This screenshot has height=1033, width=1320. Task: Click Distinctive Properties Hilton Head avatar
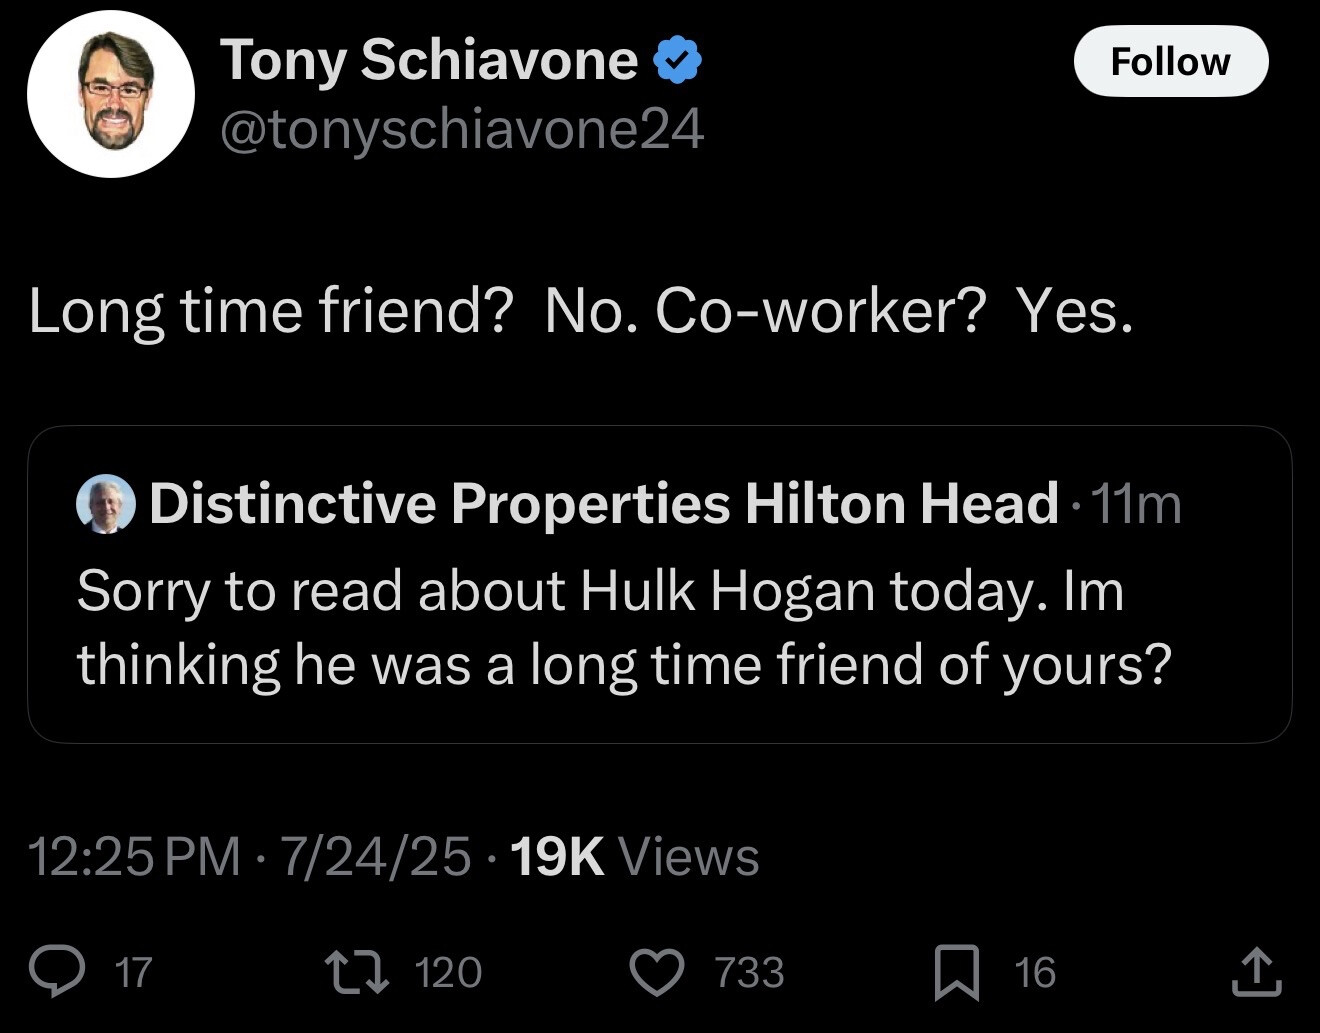106,504
